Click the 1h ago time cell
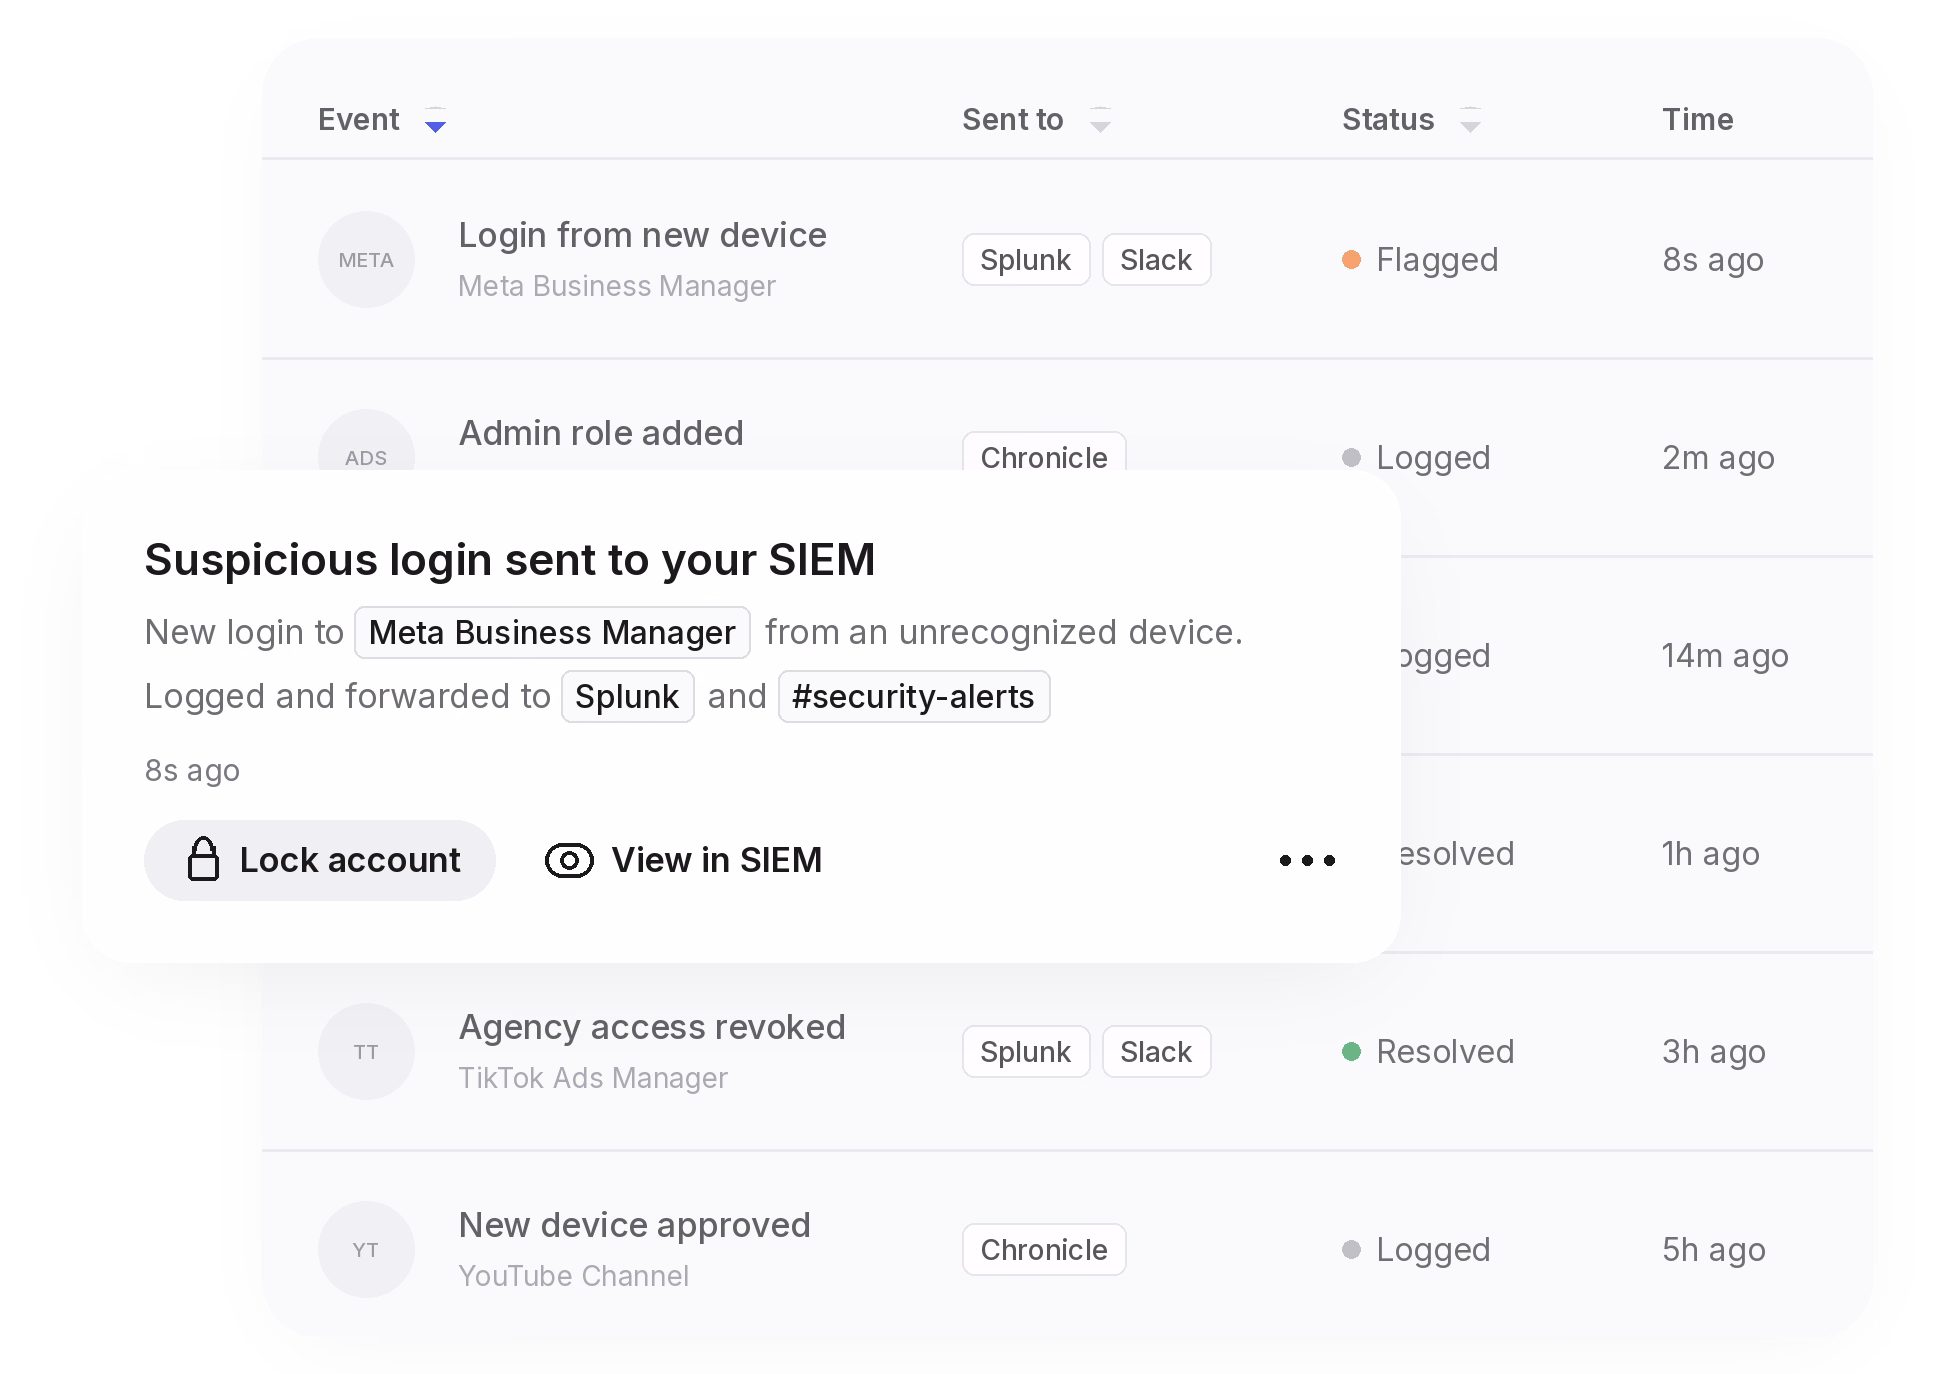Image resolution: width=1952 pixels, height=1374 pixels. click(1710, 854)
